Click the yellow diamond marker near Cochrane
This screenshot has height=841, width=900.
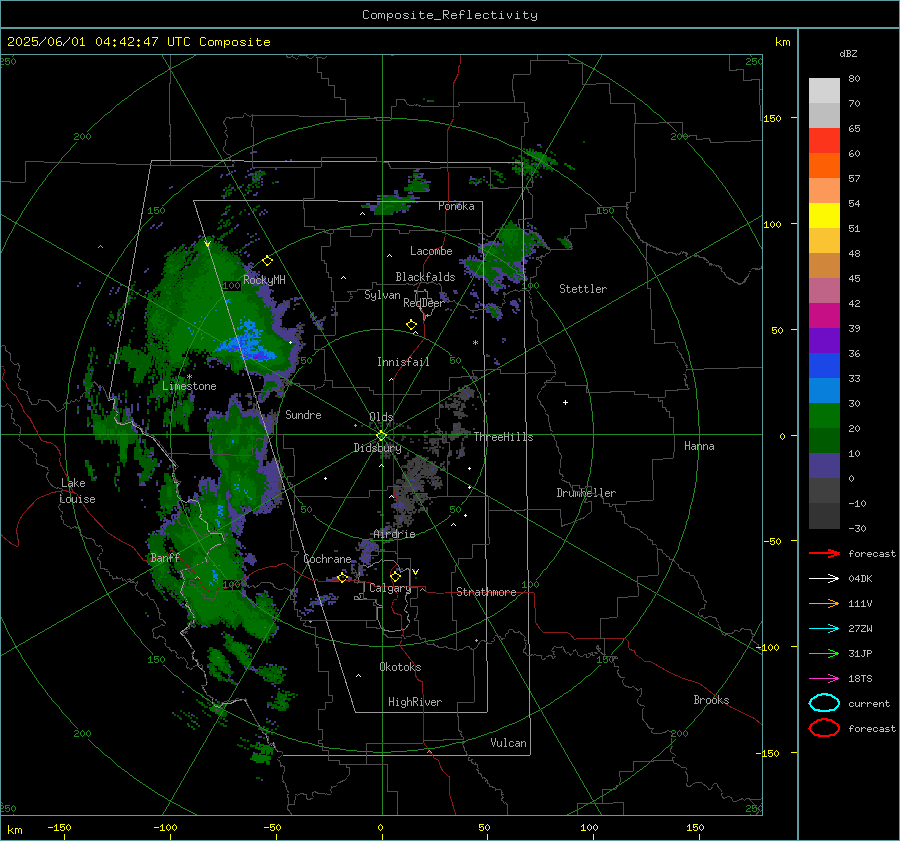[343, 577]
